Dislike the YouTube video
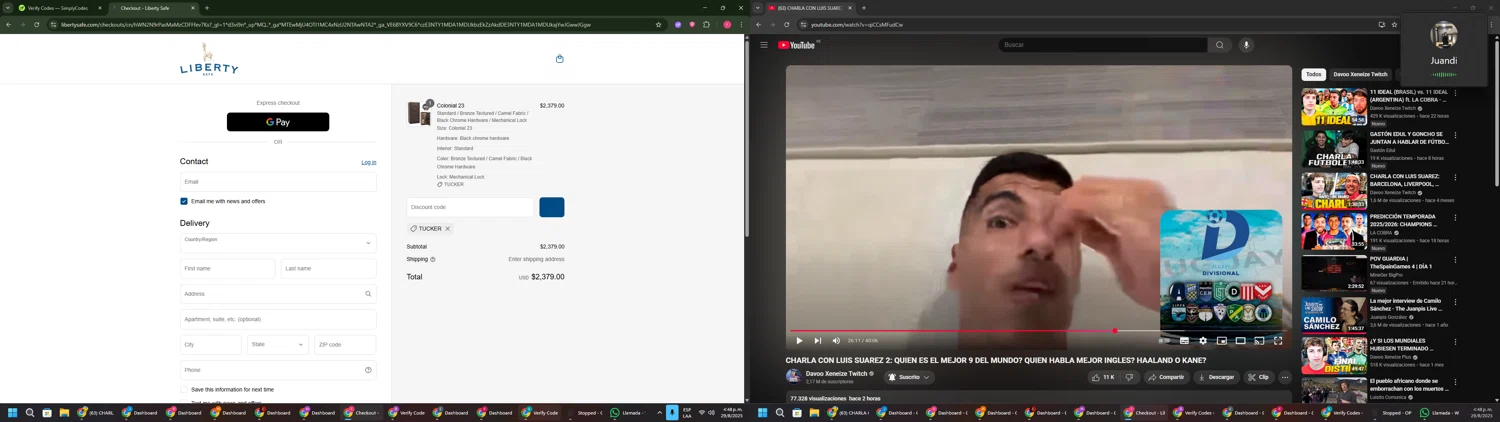This screenshot has width=1500, height=422. (1129, 377)
